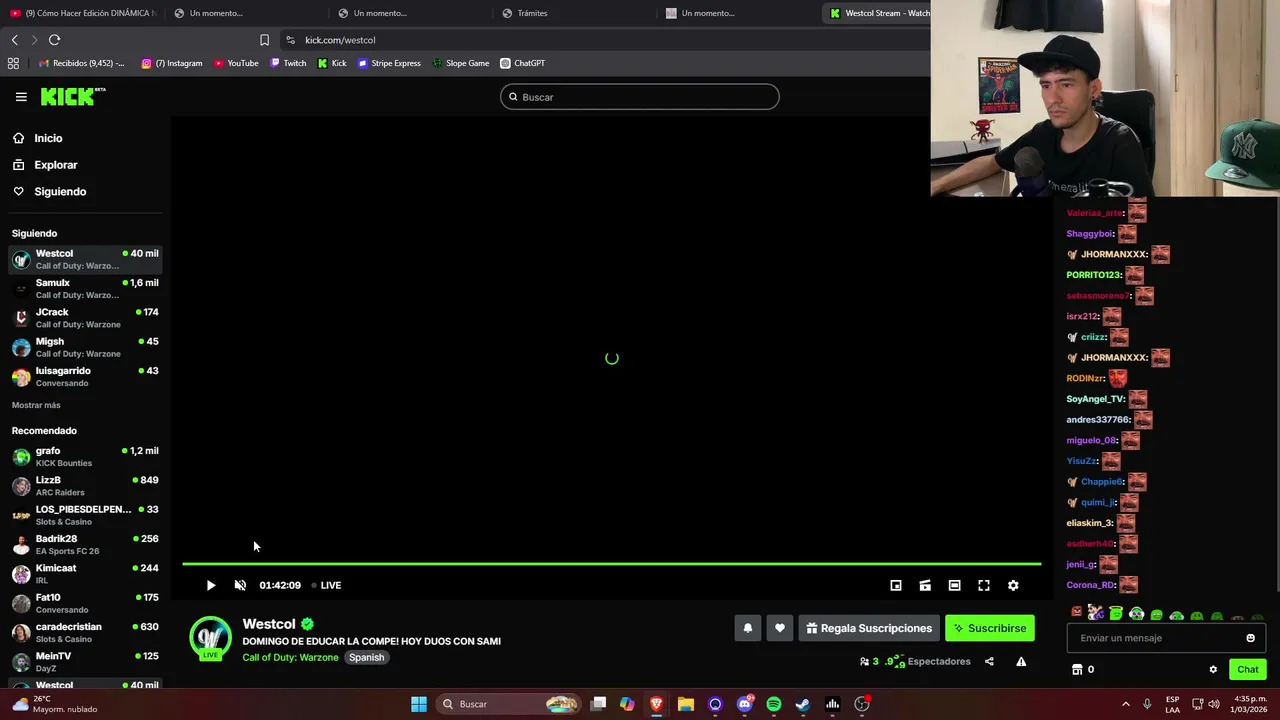1280x720 pixels.
Task: Open Steam from taskbar
Action: [x=803, y=704]
